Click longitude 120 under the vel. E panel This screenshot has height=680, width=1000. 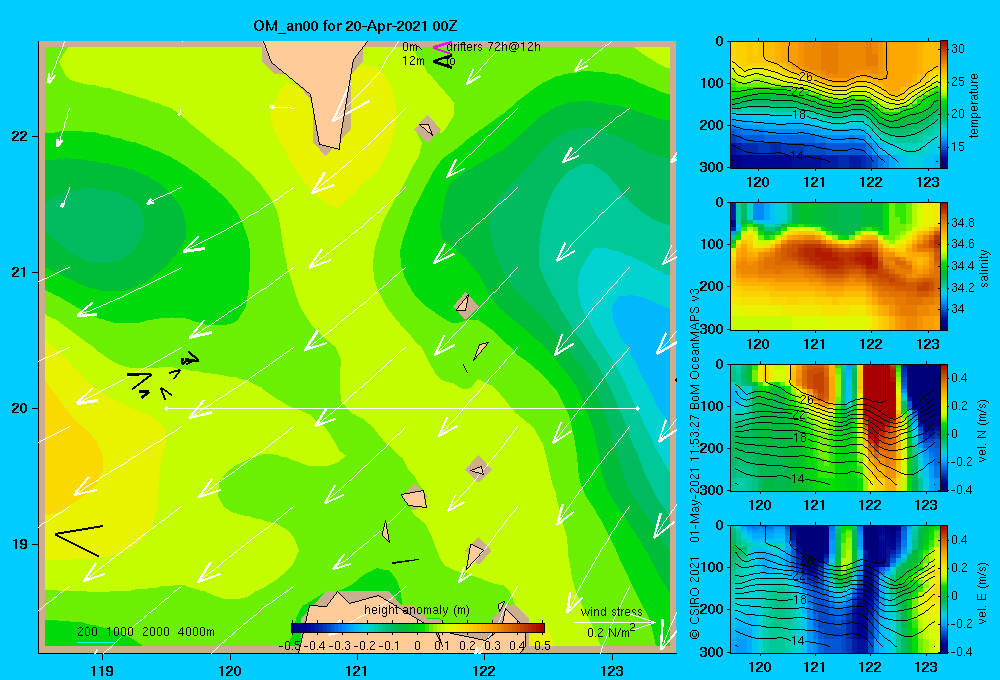pos(759,667)
